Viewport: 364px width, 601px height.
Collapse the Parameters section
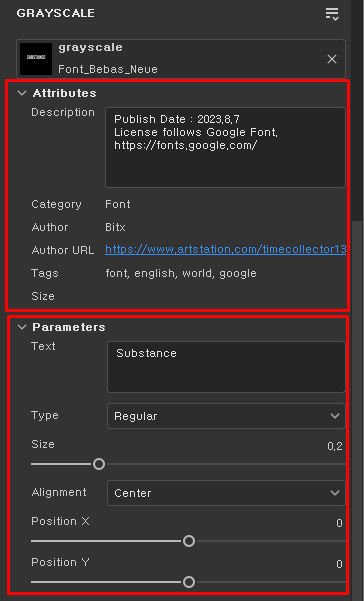pyautogui.click(x=22, y=327)
